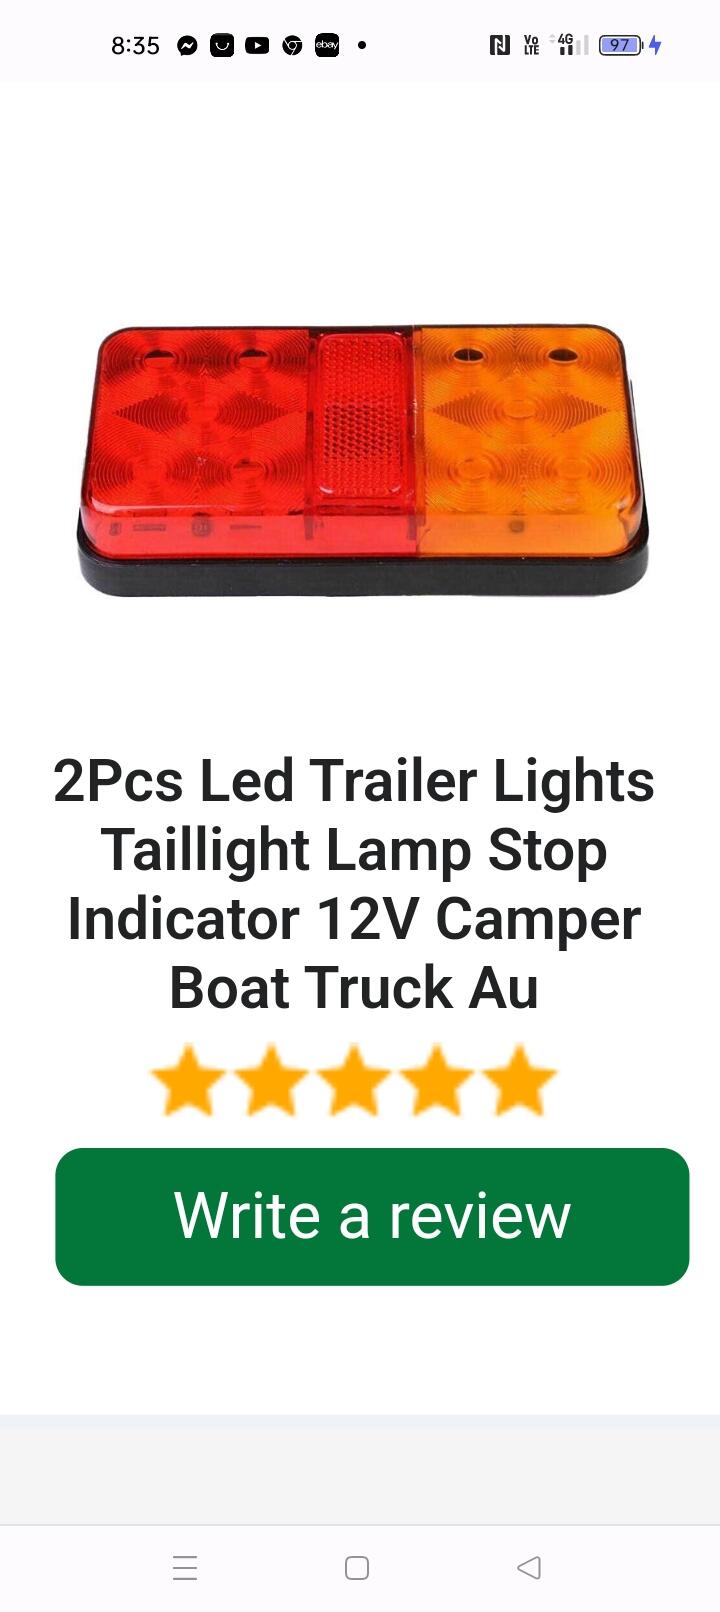
Task: Go back using the triangle button
Action: [x=529, y=1567]
